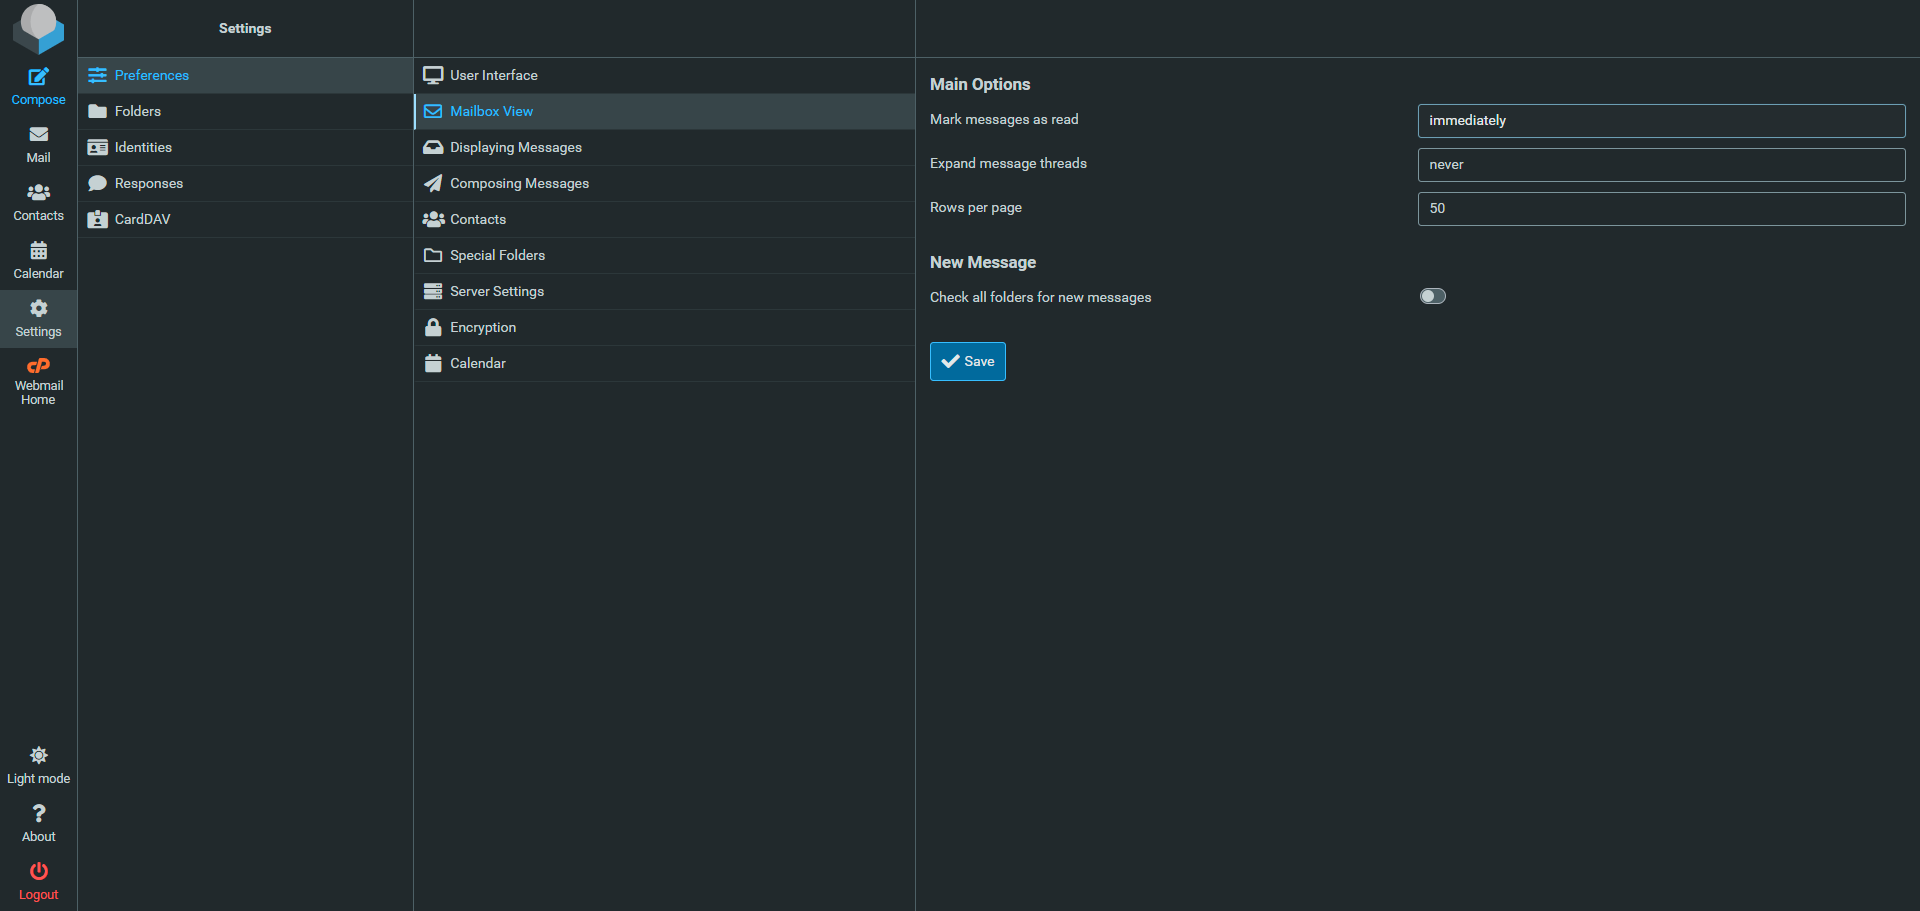Viewport: 1920px width, 911px height.
Task: Open the Identities settings section
Action: pos(143,147)
